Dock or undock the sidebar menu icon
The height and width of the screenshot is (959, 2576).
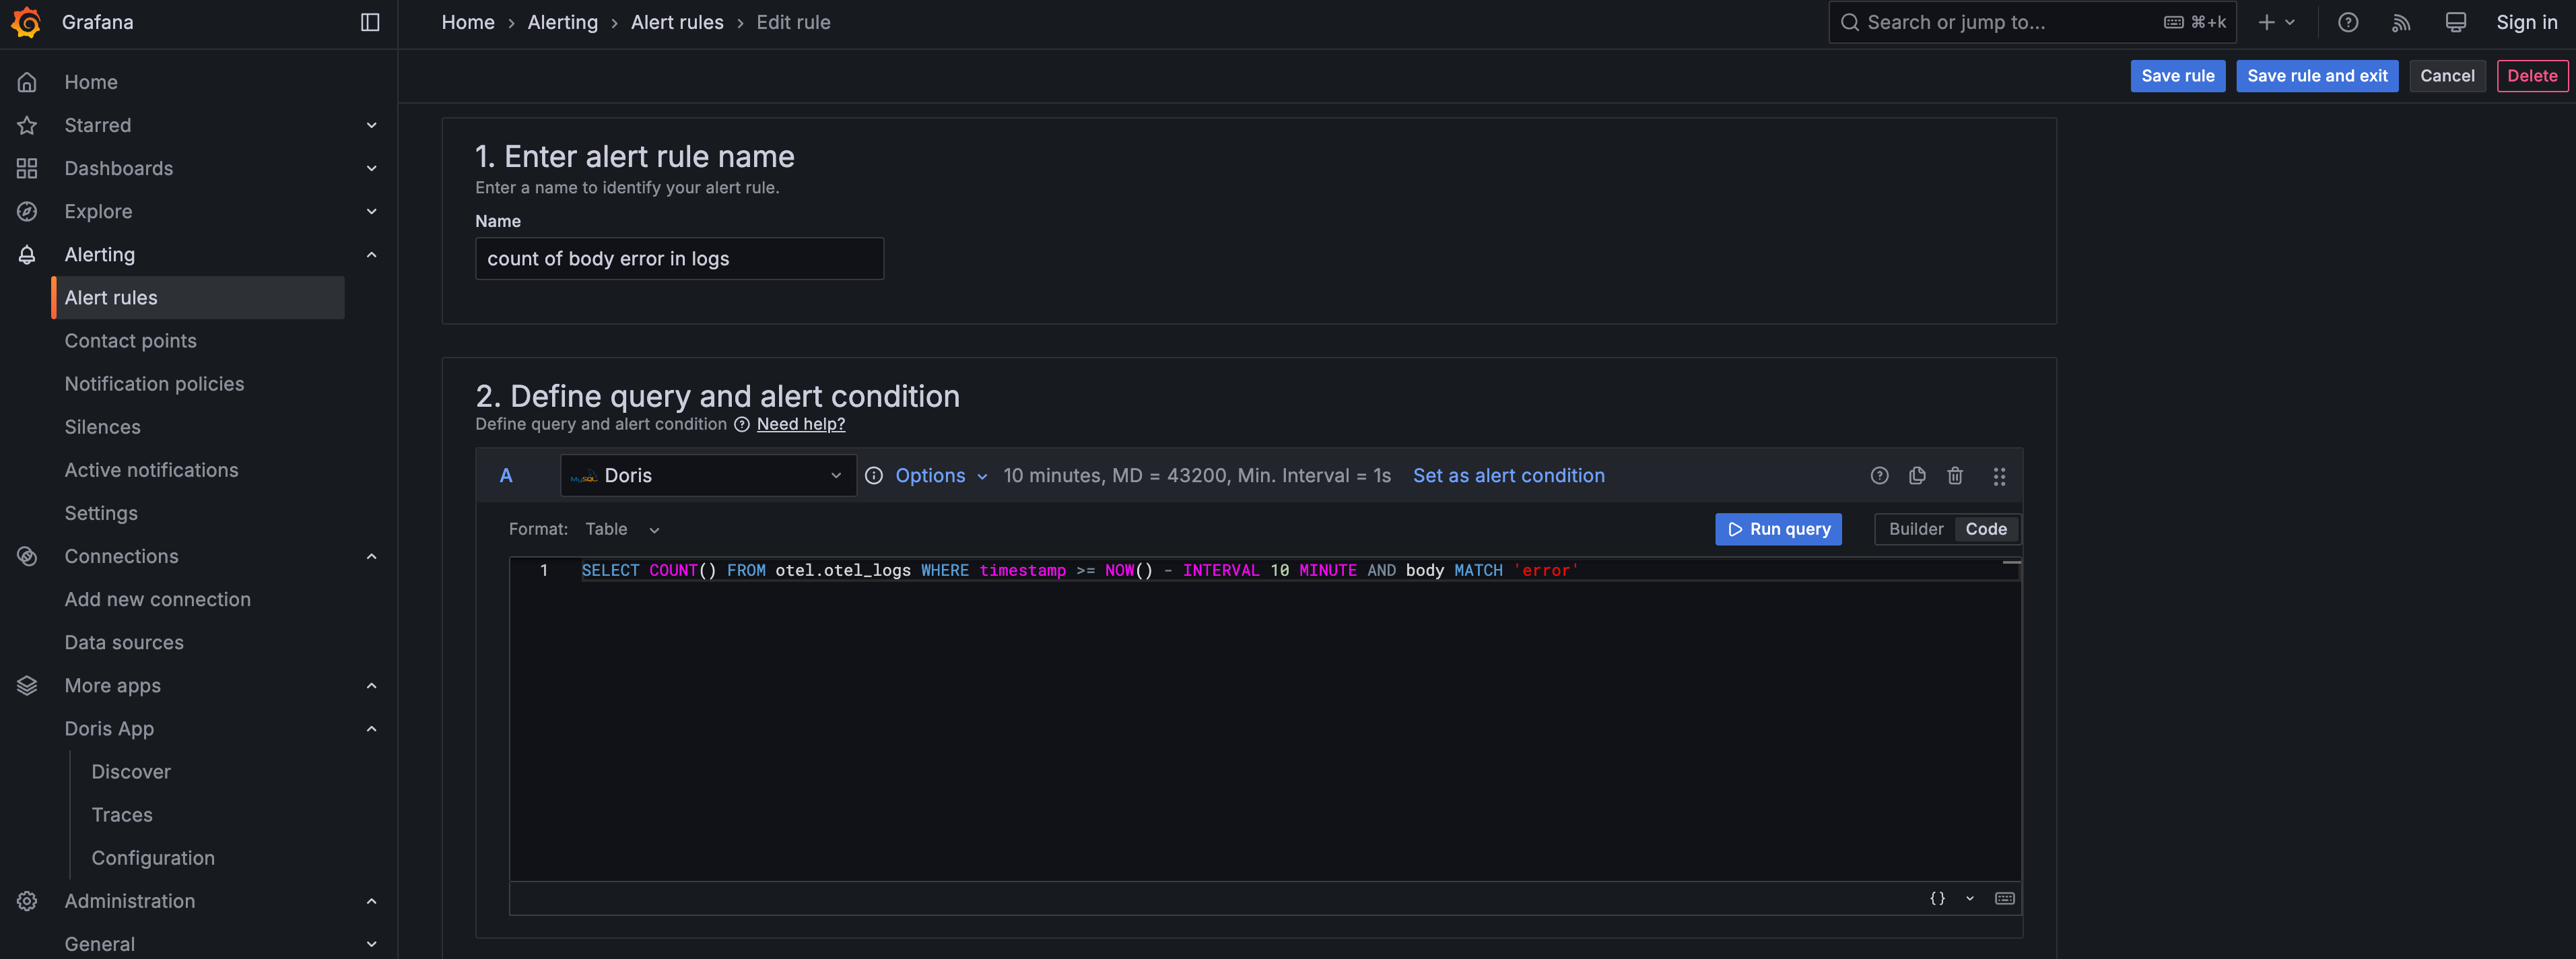point(370,22)
